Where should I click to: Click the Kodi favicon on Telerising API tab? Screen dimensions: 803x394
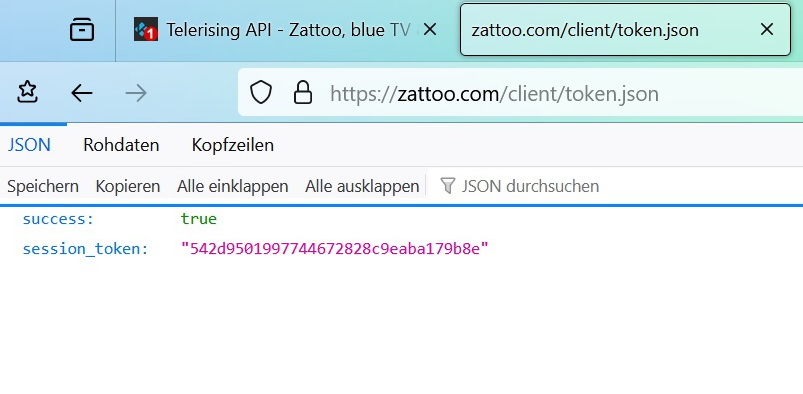coord(145,30)
